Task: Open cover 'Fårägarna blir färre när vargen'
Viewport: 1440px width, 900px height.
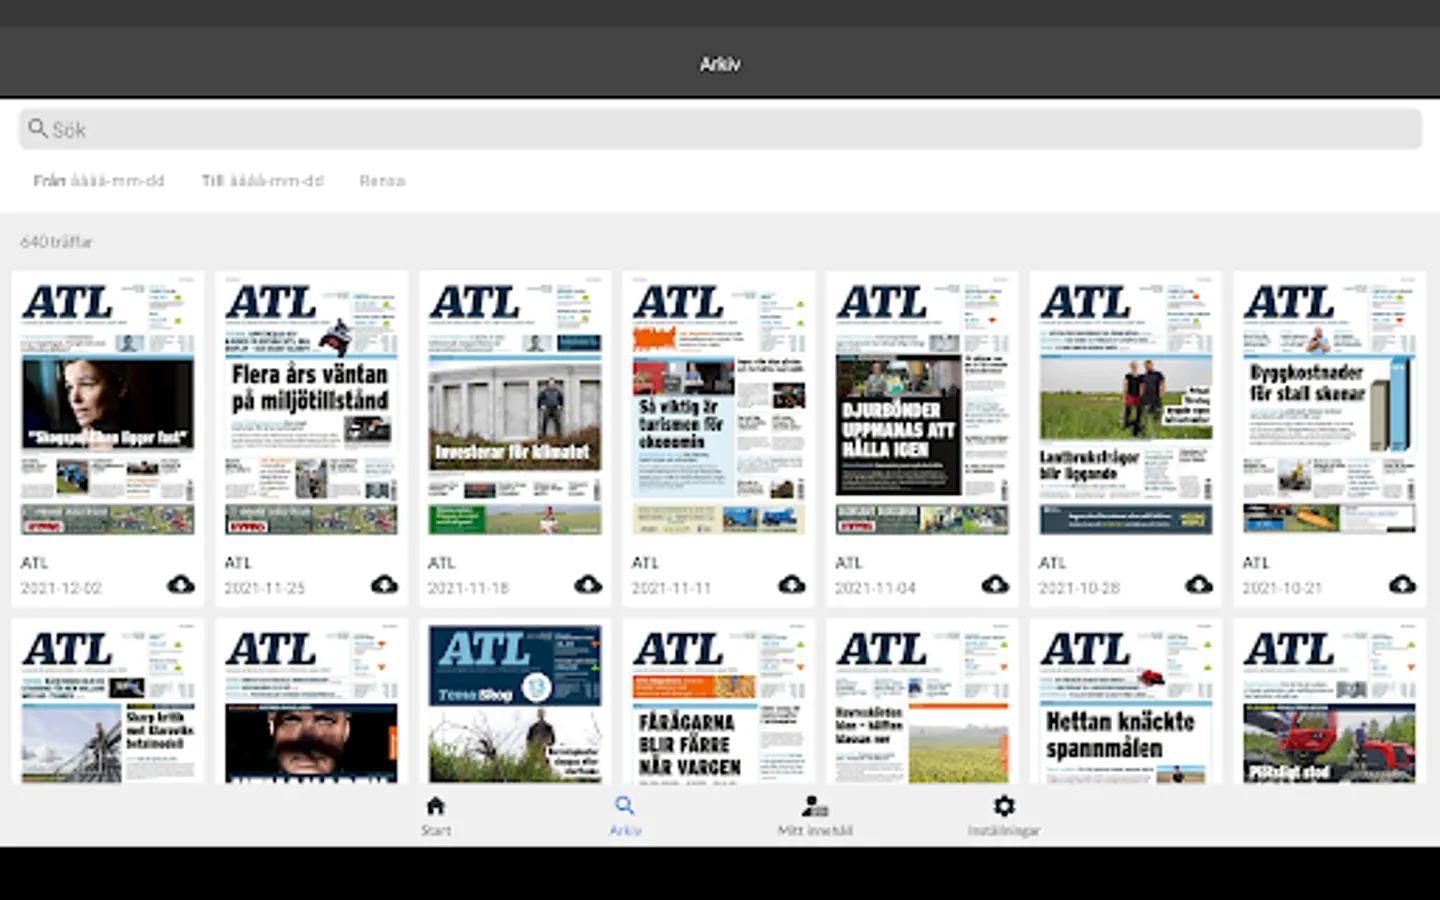Action: (x=719, y=704)
